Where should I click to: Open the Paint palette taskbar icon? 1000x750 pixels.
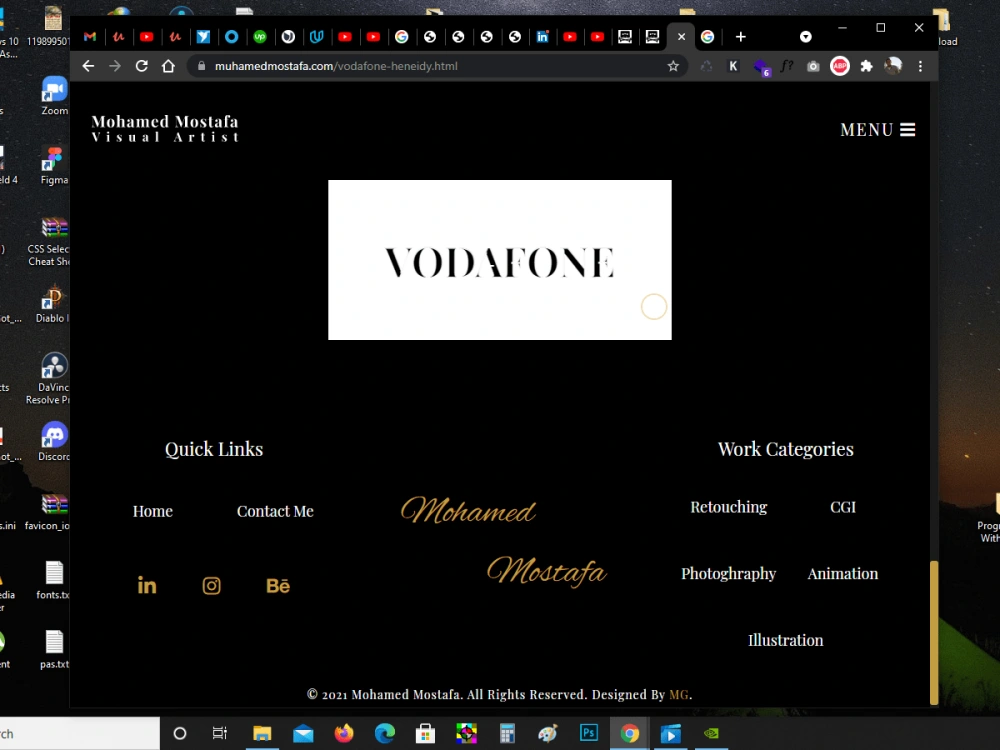click(x=548, y=733)
